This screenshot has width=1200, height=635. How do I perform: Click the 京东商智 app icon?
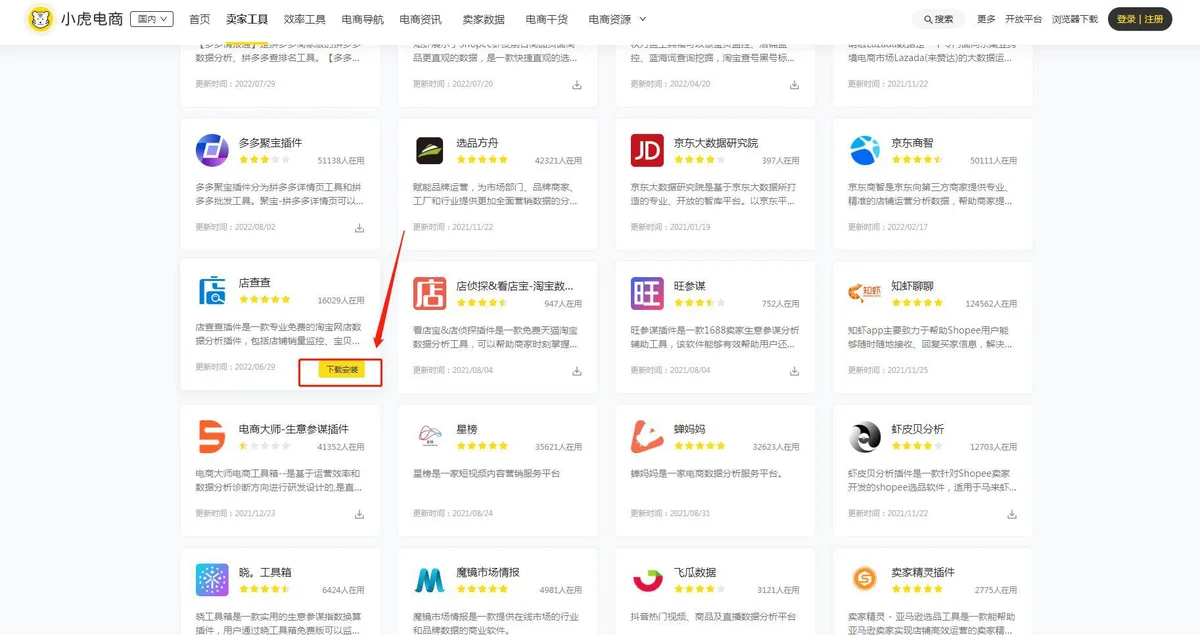(865, 150)
